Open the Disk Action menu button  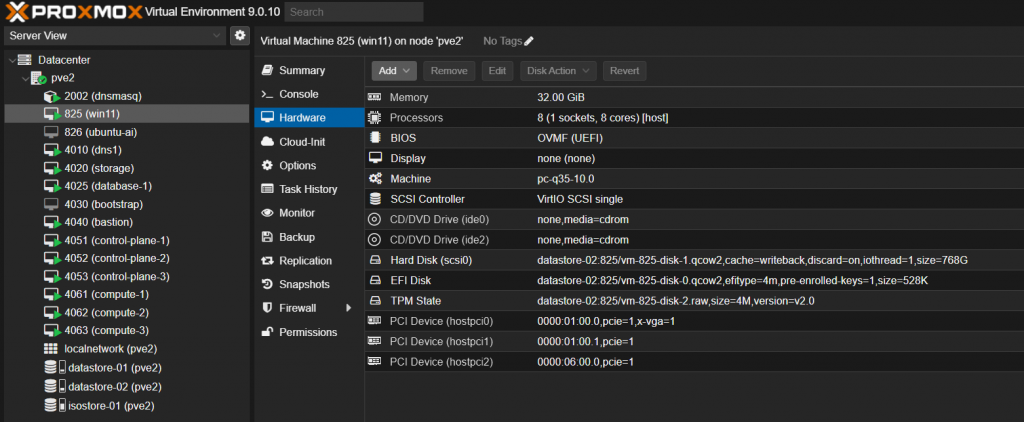click(557, 71)
